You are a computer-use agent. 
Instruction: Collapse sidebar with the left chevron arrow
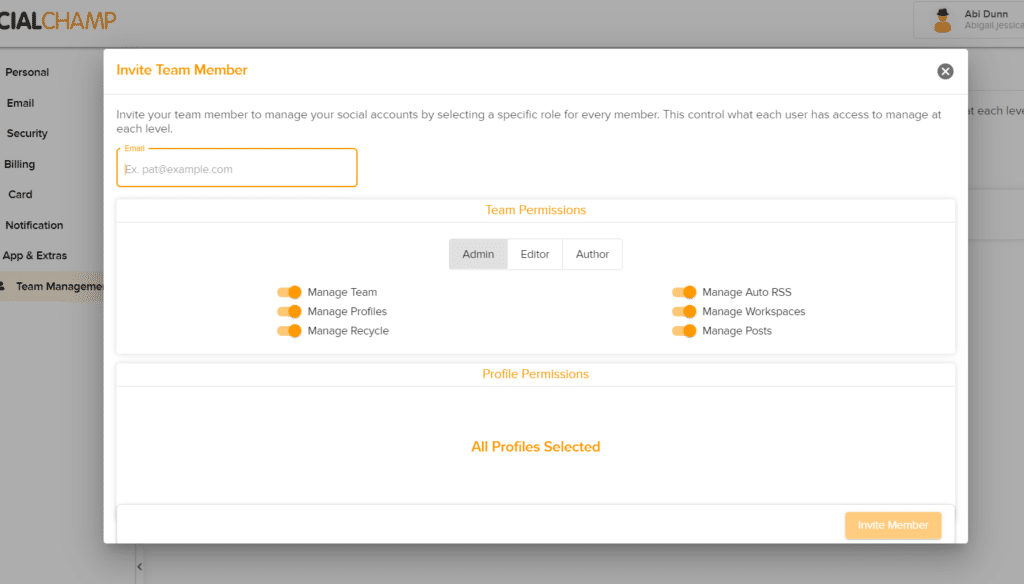pyautogui.click(x=139, y=566)
